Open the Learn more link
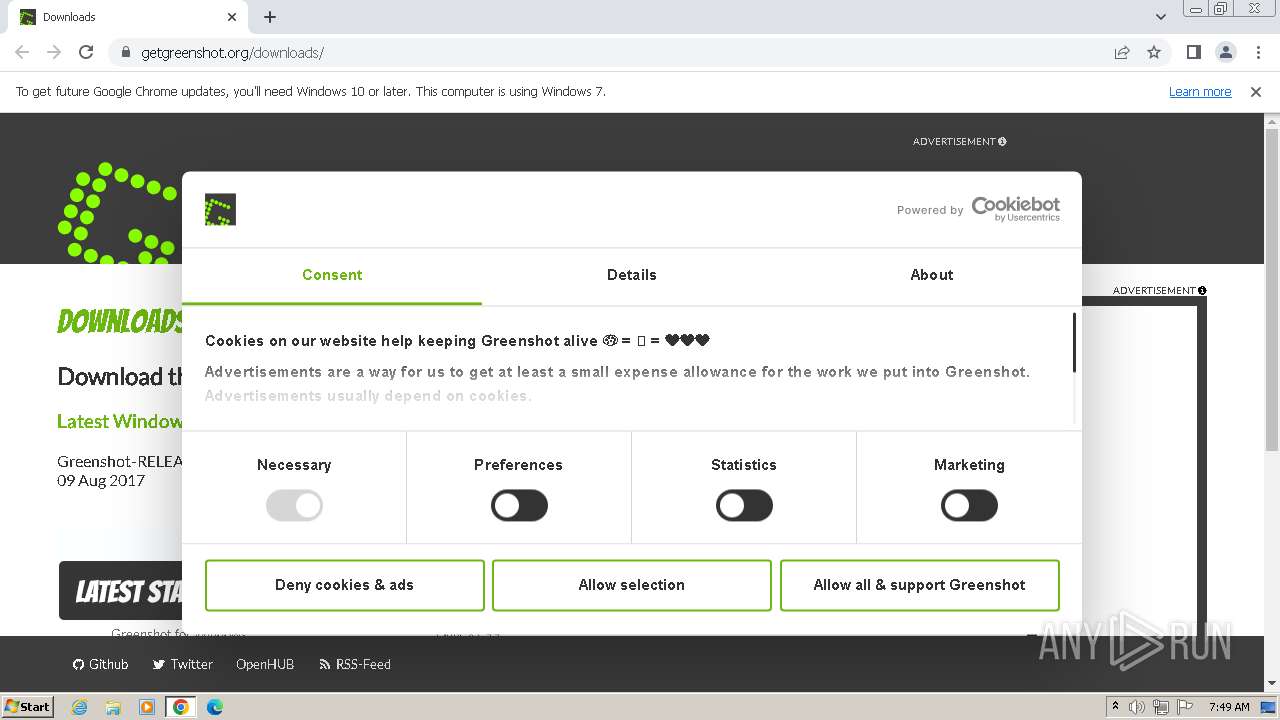 click(x=1200, y=92)
